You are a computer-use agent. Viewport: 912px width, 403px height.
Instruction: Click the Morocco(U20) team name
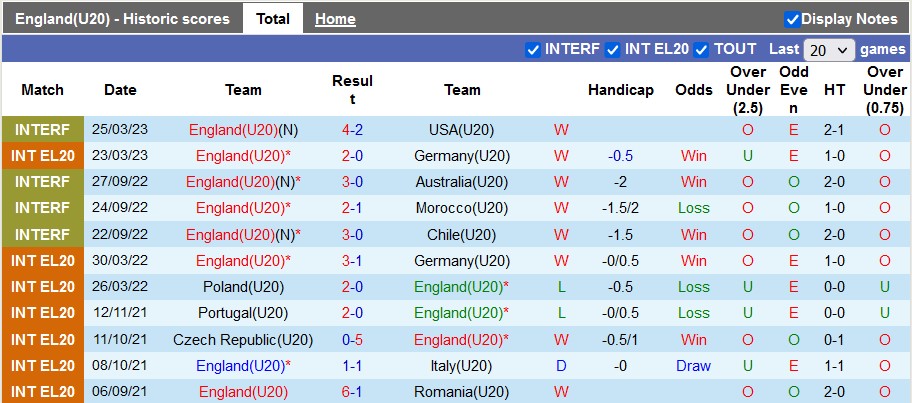pyautogui.click(x=462, y=208)
